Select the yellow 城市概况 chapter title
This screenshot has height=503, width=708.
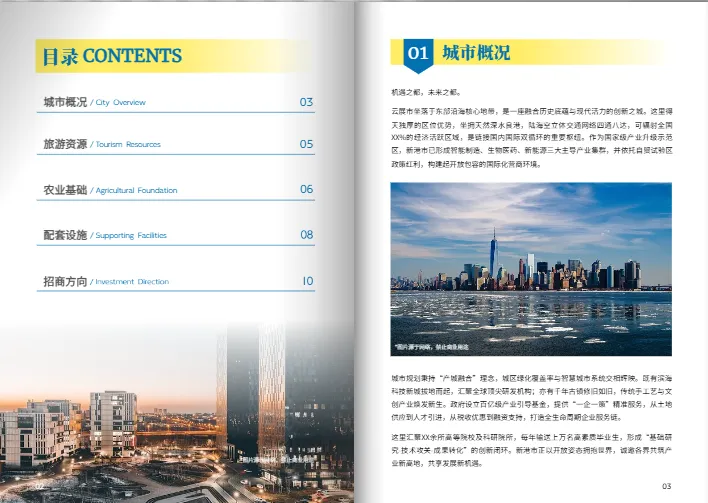pos(470,53)
